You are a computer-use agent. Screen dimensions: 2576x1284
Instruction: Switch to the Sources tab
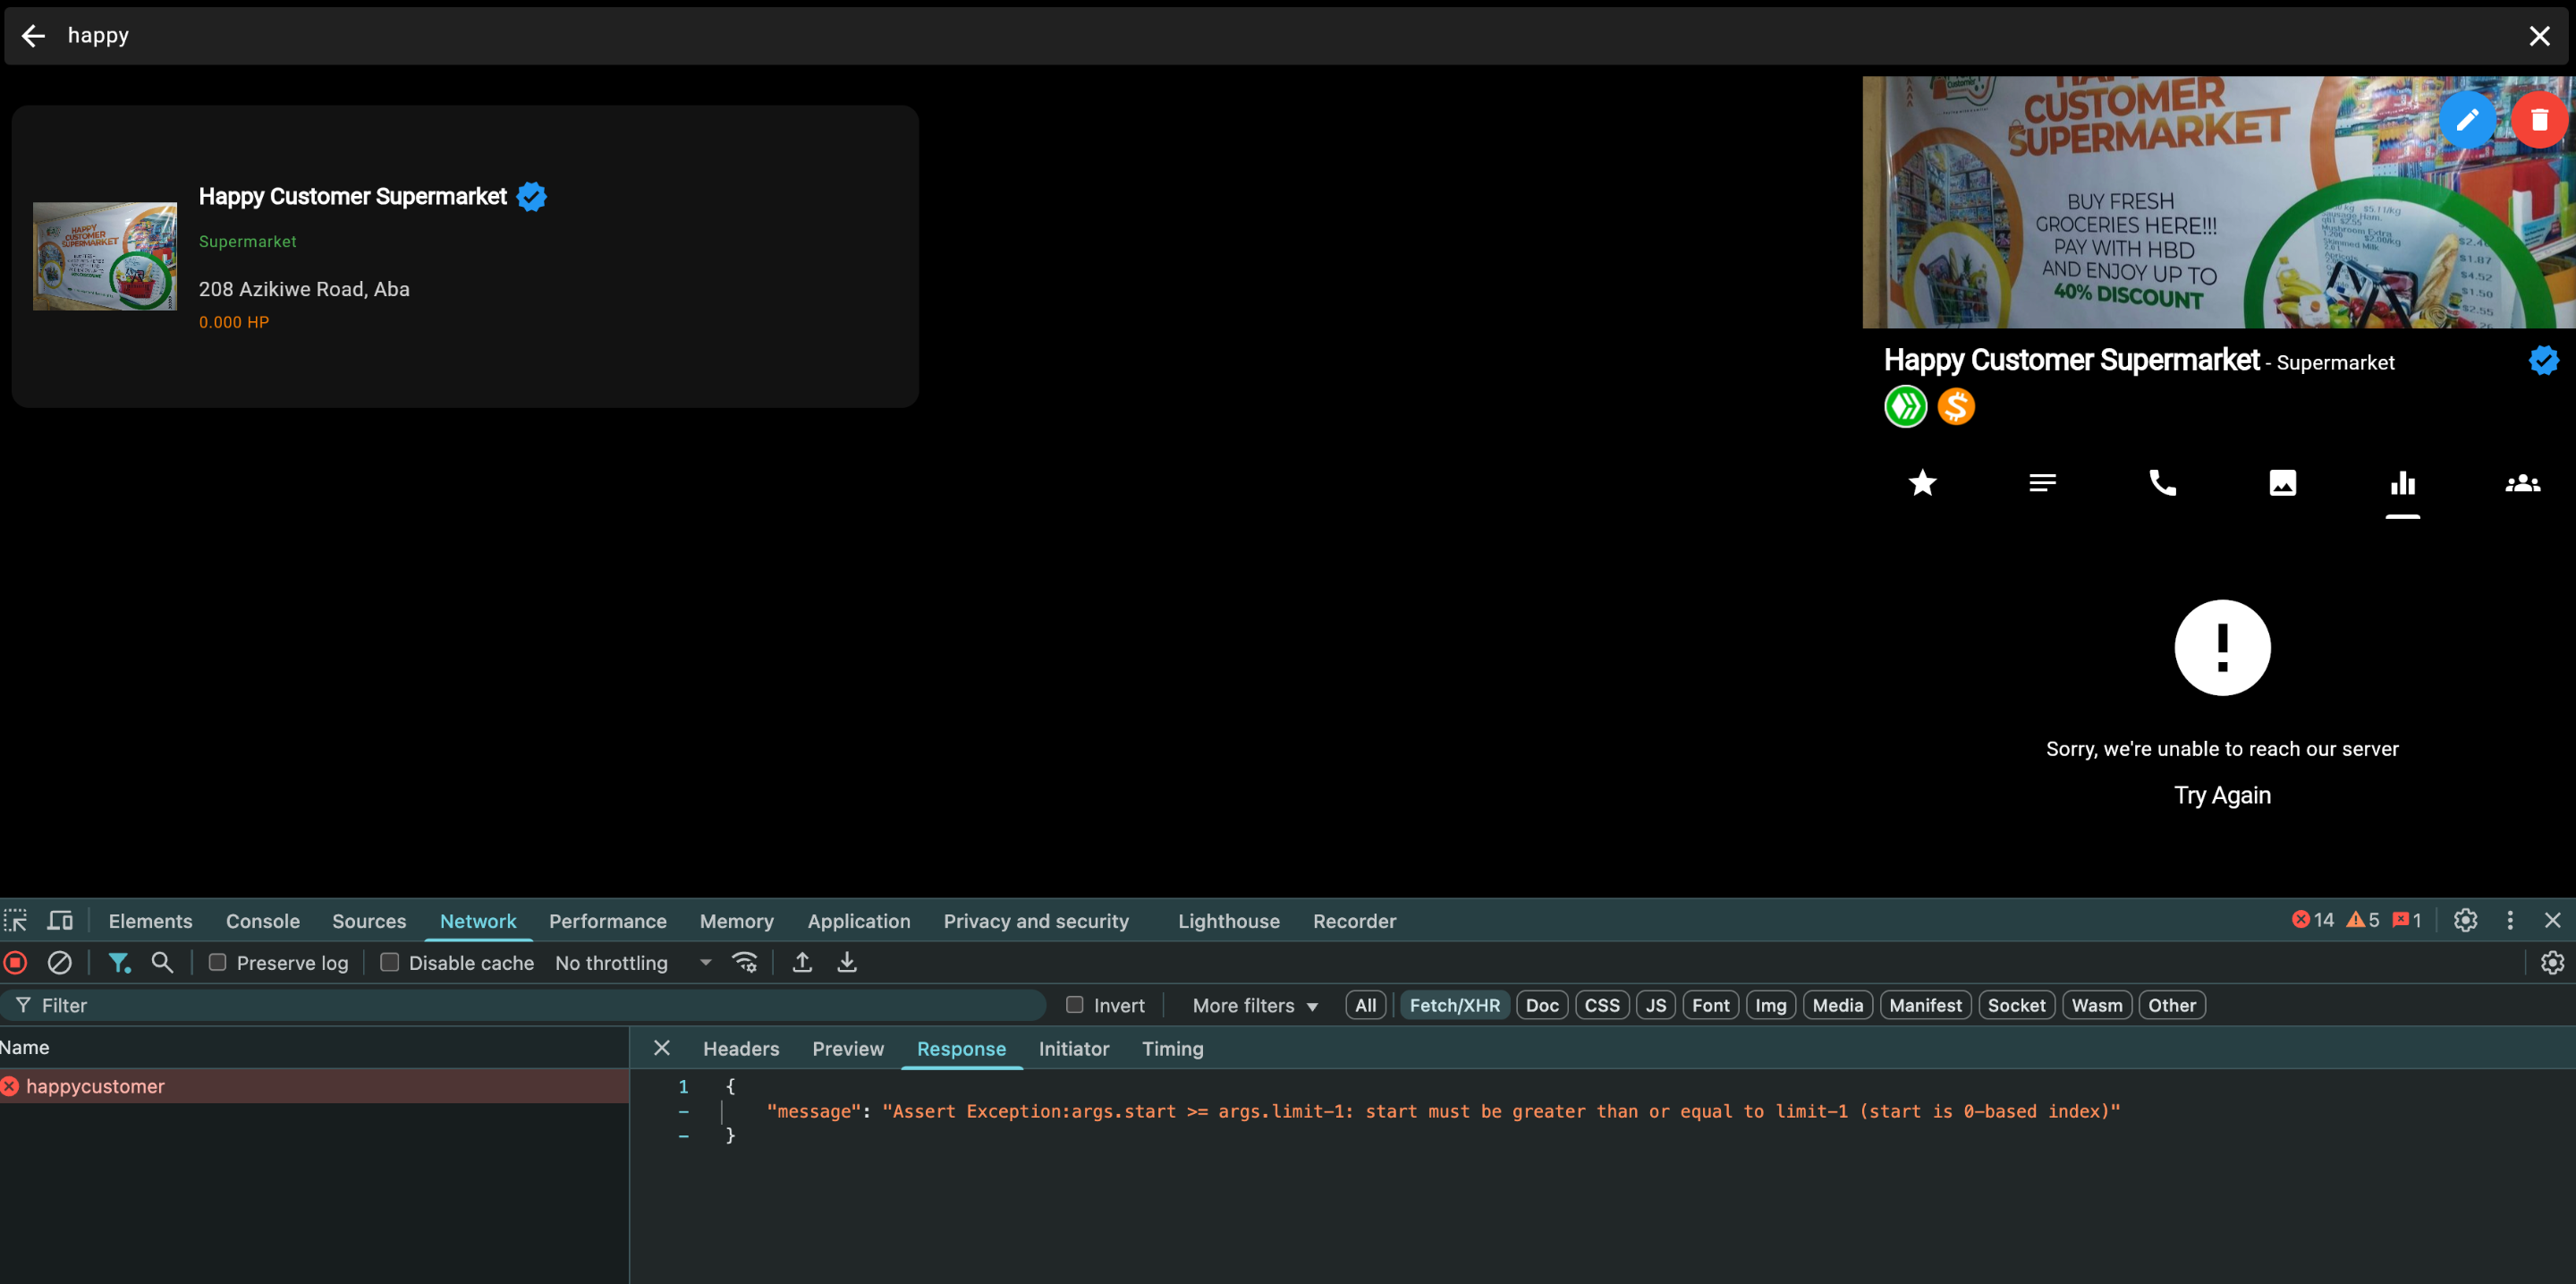(369, 921)
